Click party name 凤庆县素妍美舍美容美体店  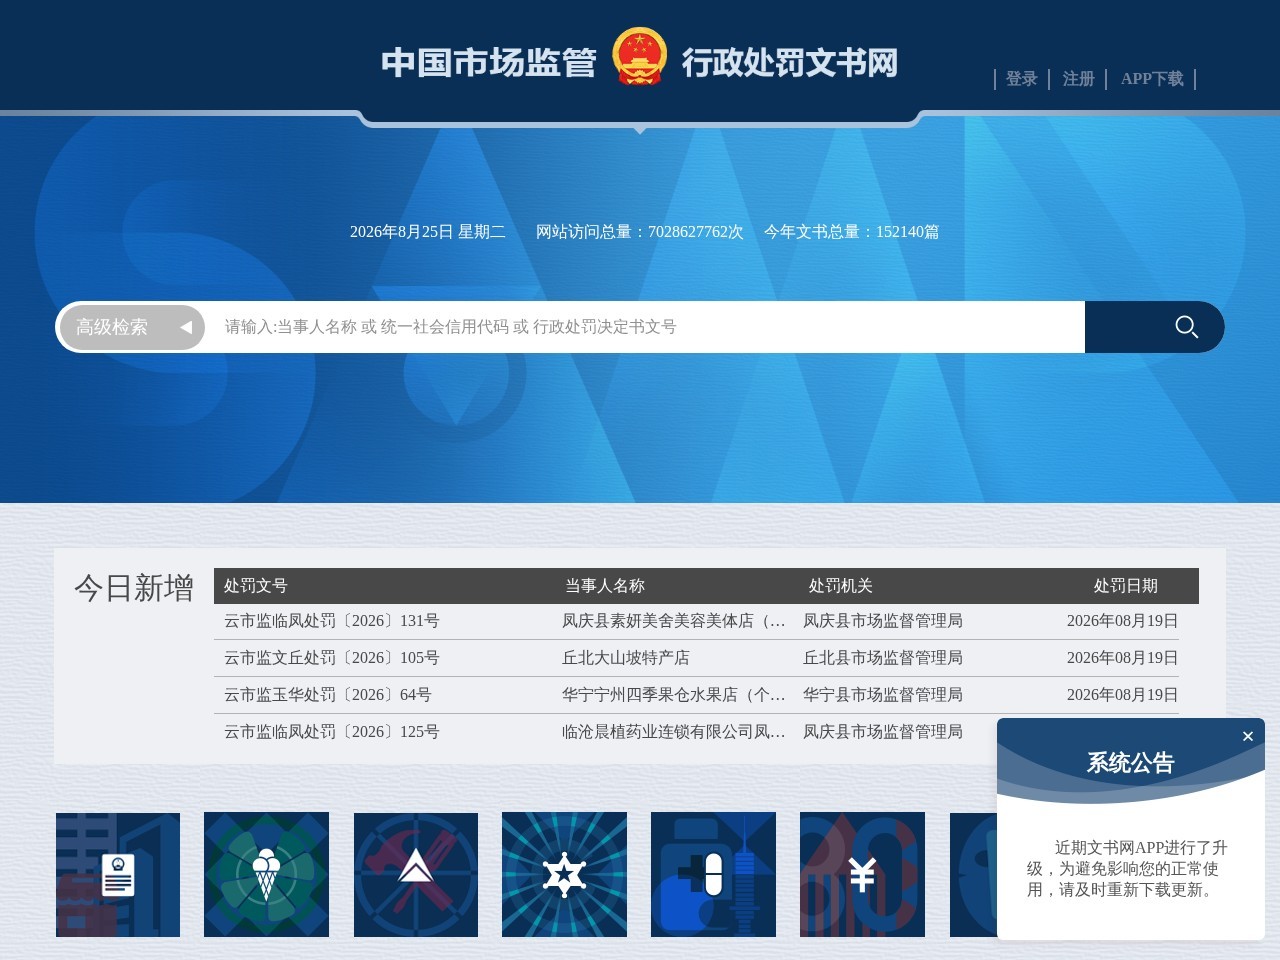674,621
